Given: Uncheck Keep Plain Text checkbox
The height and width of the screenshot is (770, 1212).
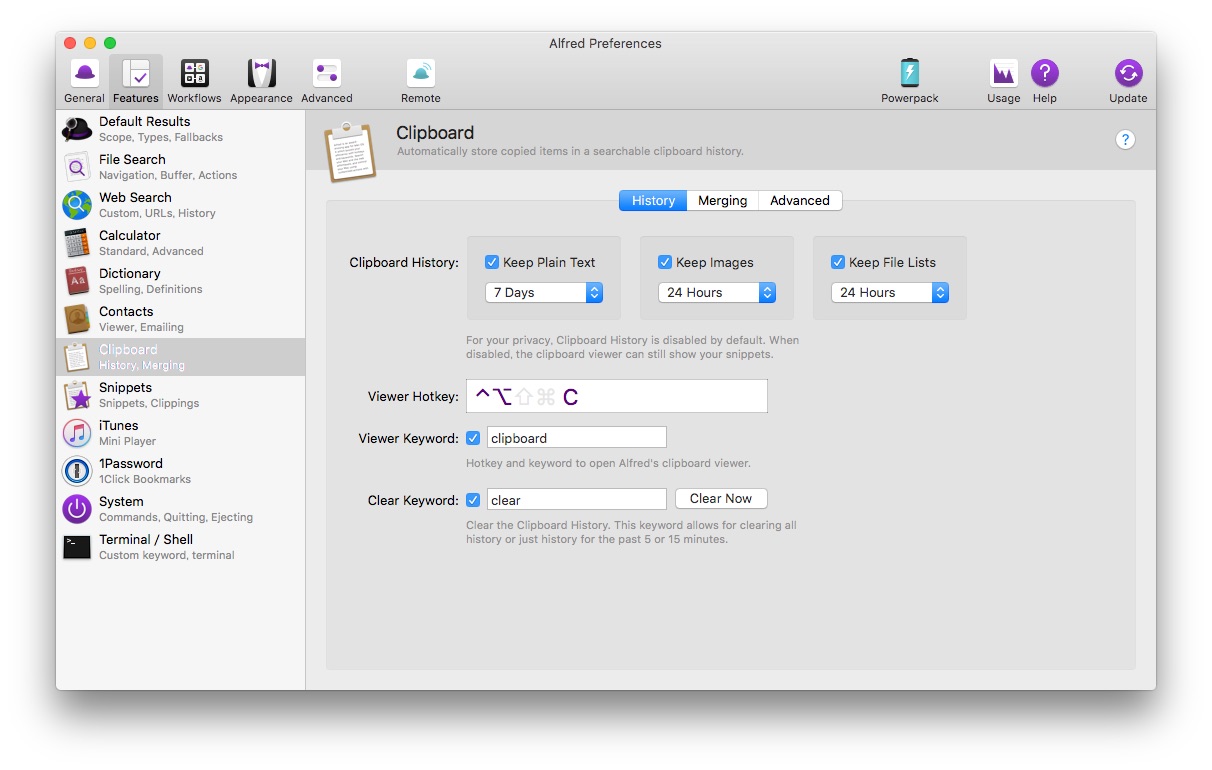Looking at the screenshot, I should (492, 262).
